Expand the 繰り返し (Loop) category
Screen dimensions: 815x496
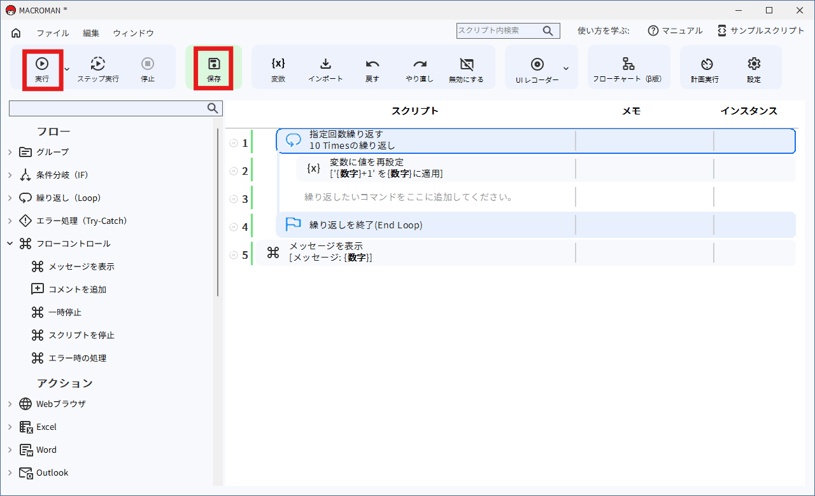point(10,198)
